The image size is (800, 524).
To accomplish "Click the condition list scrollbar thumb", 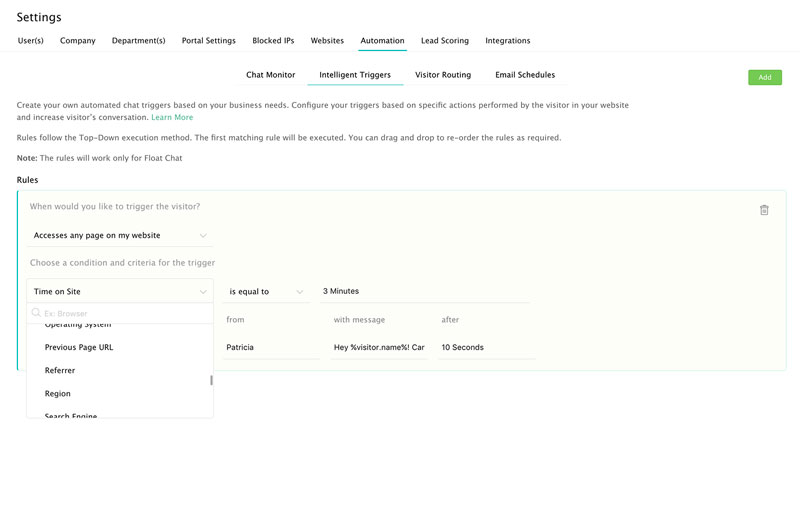I will [x=211, y=380].
